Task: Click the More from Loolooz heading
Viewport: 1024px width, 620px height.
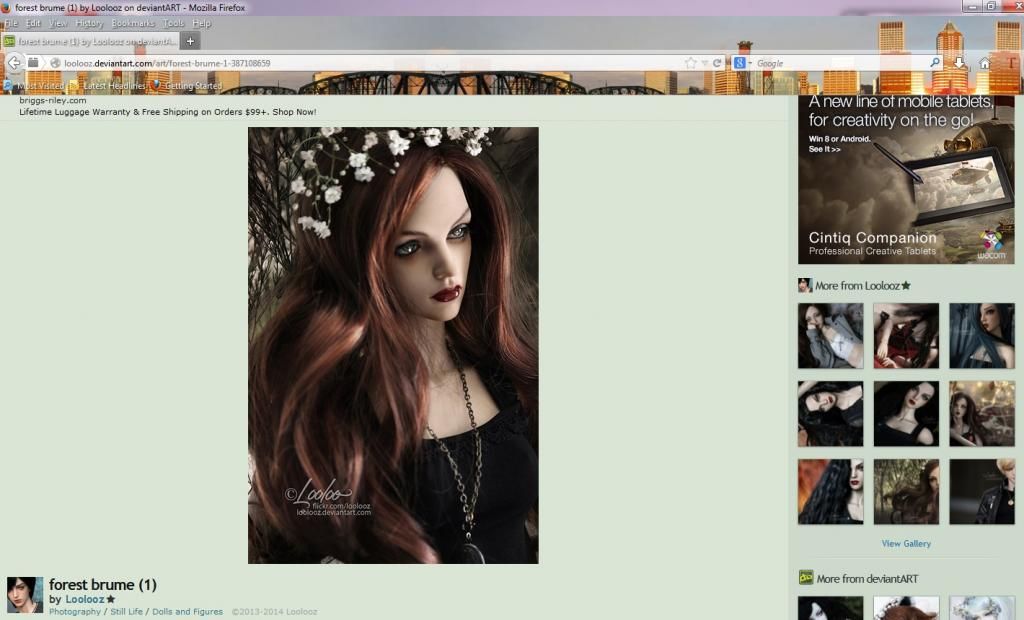Action: 857,286
